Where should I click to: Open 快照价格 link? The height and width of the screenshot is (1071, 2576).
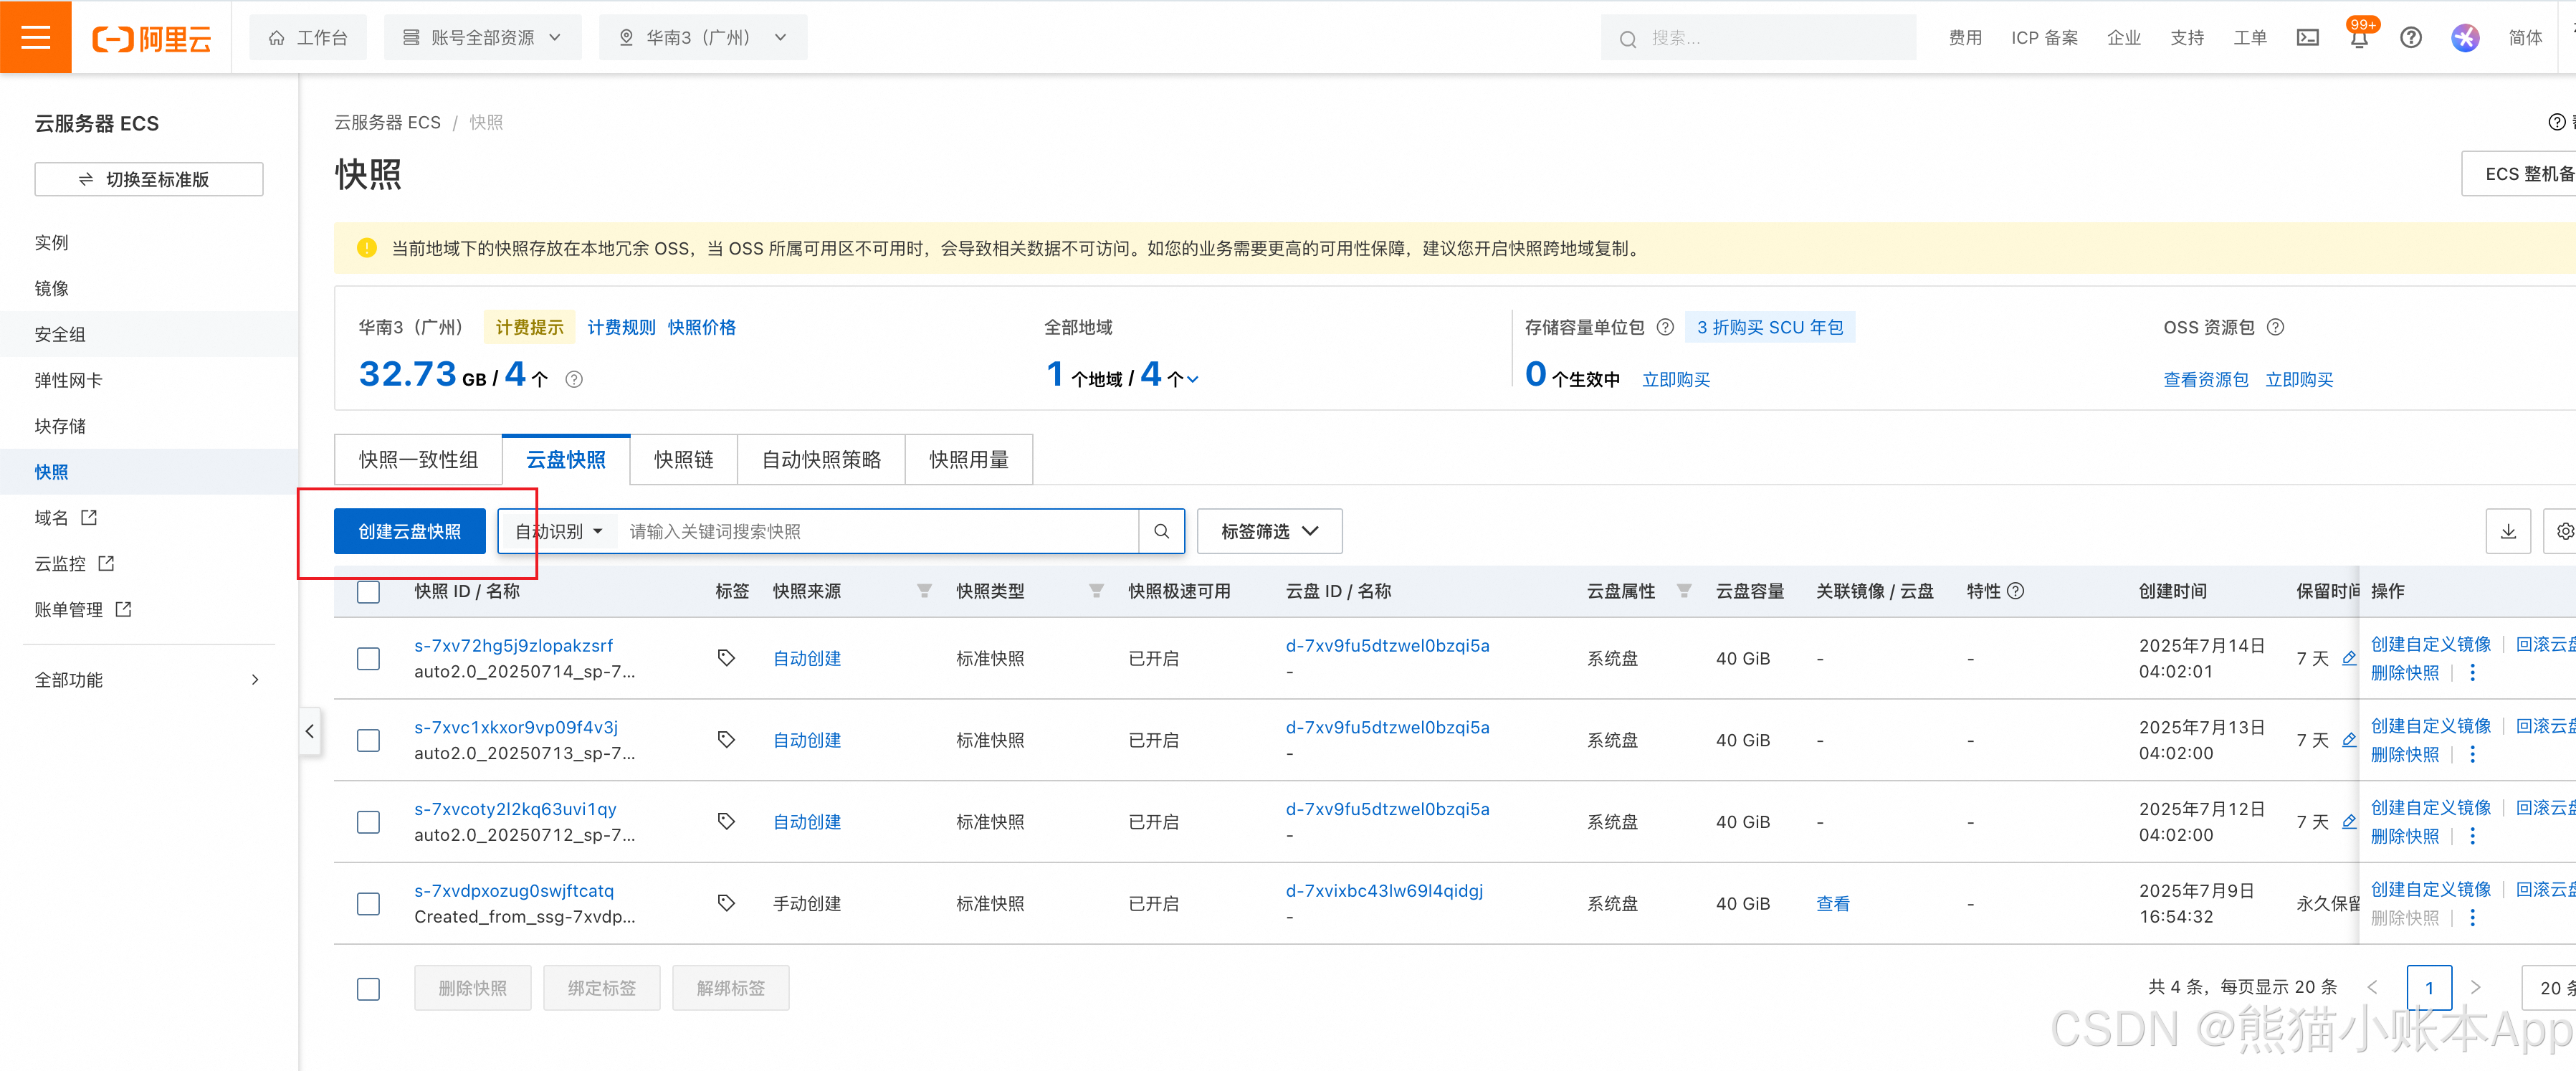tap(702, 327)
